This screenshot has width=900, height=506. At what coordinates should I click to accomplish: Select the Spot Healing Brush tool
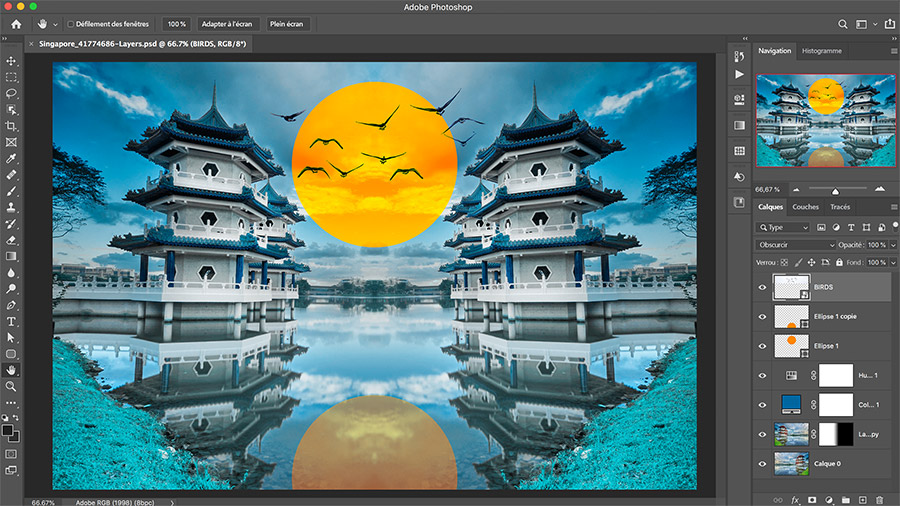[x=11, y=175]
